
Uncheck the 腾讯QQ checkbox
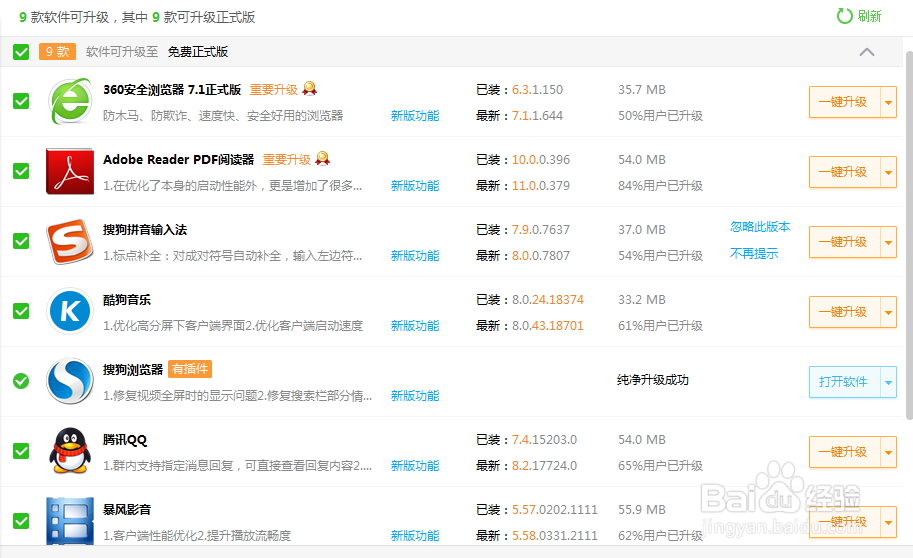tap(21, 451)
